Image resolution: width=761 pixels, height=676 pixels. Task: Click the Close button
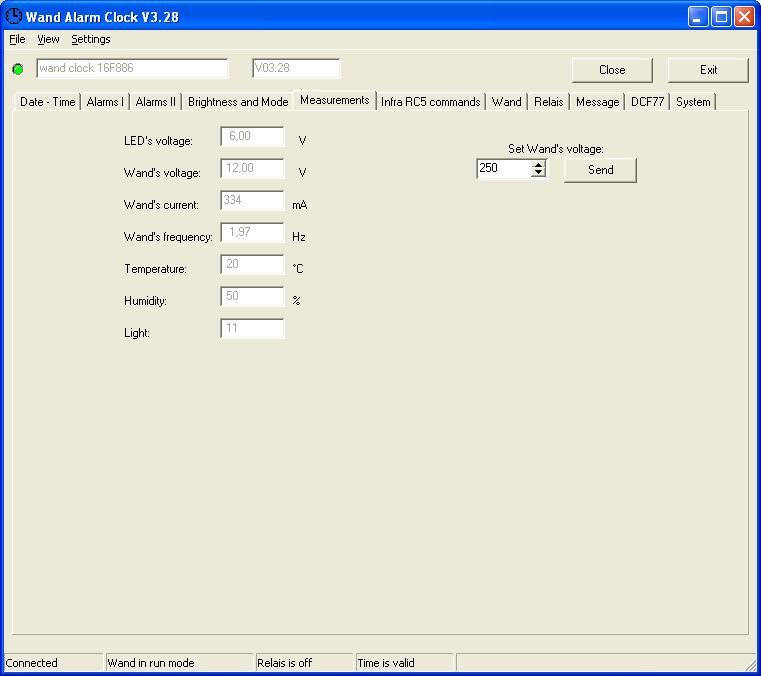pyautogui.click(x=612, y=70)
